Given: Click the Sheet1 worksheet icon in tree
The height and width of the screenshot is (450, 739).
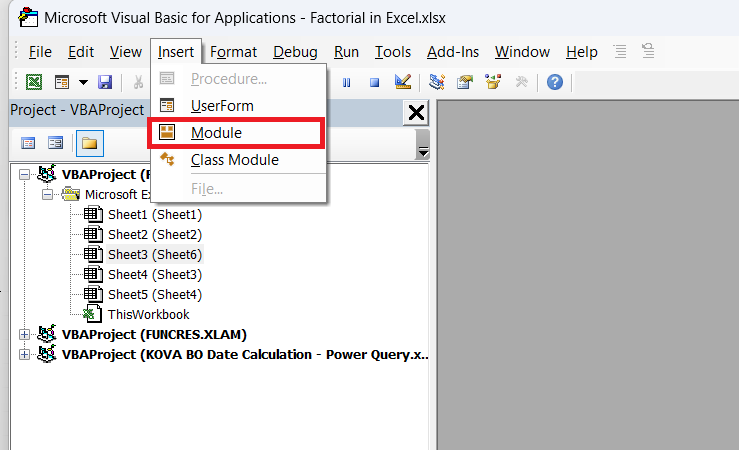Looking at the screenshot, I should point(93,214).
